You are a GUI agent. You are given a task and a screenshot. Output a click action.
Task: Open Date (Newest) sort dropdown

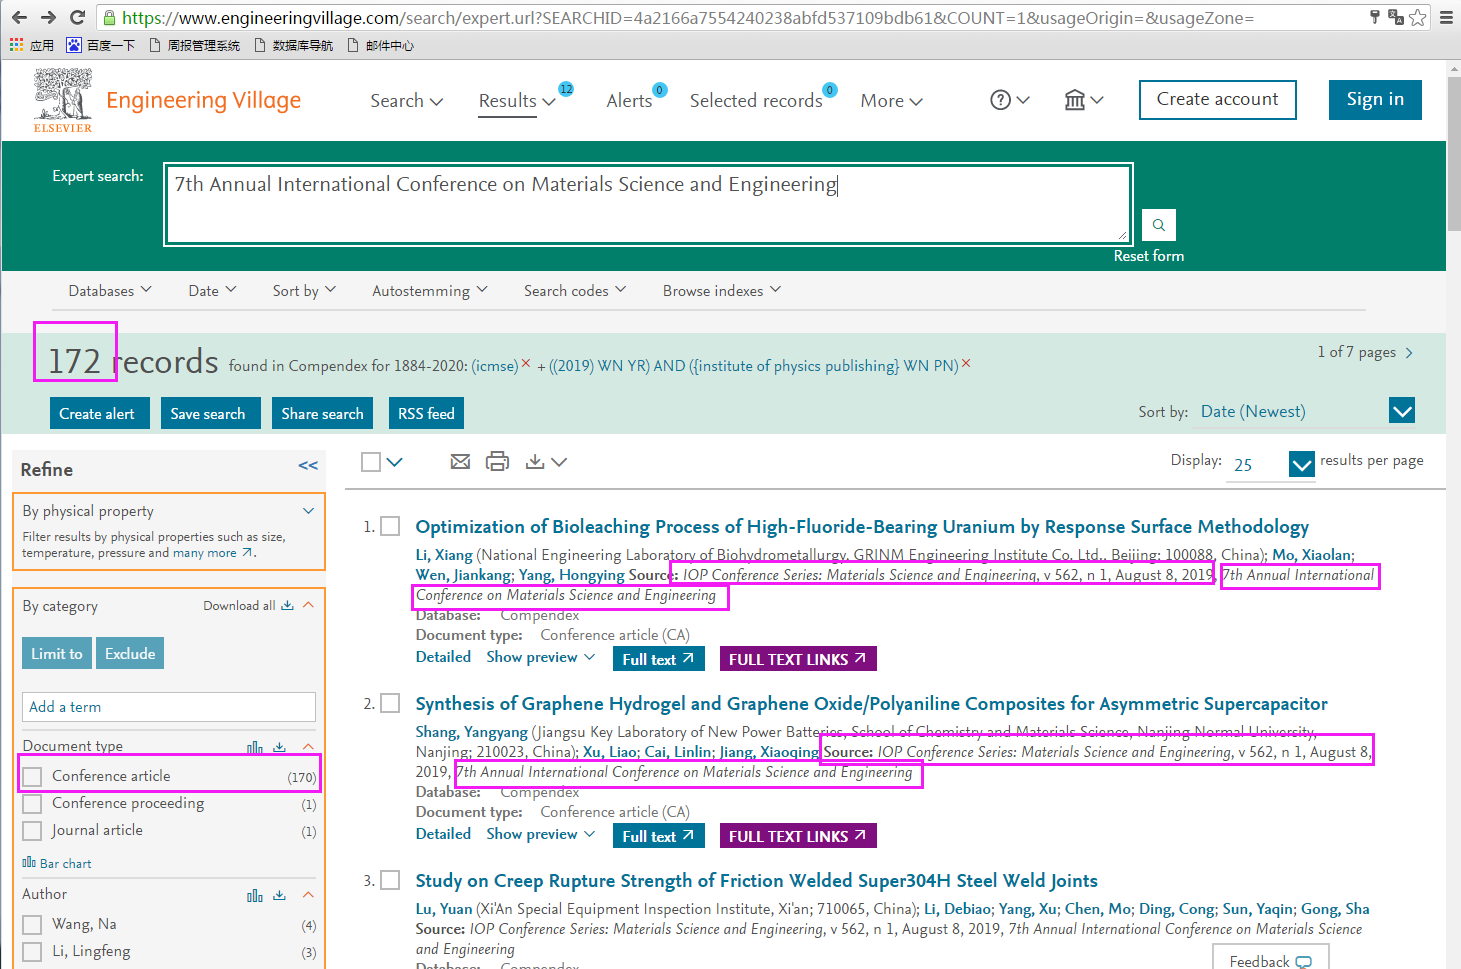pyautogui.click(x=1402, y=411)
